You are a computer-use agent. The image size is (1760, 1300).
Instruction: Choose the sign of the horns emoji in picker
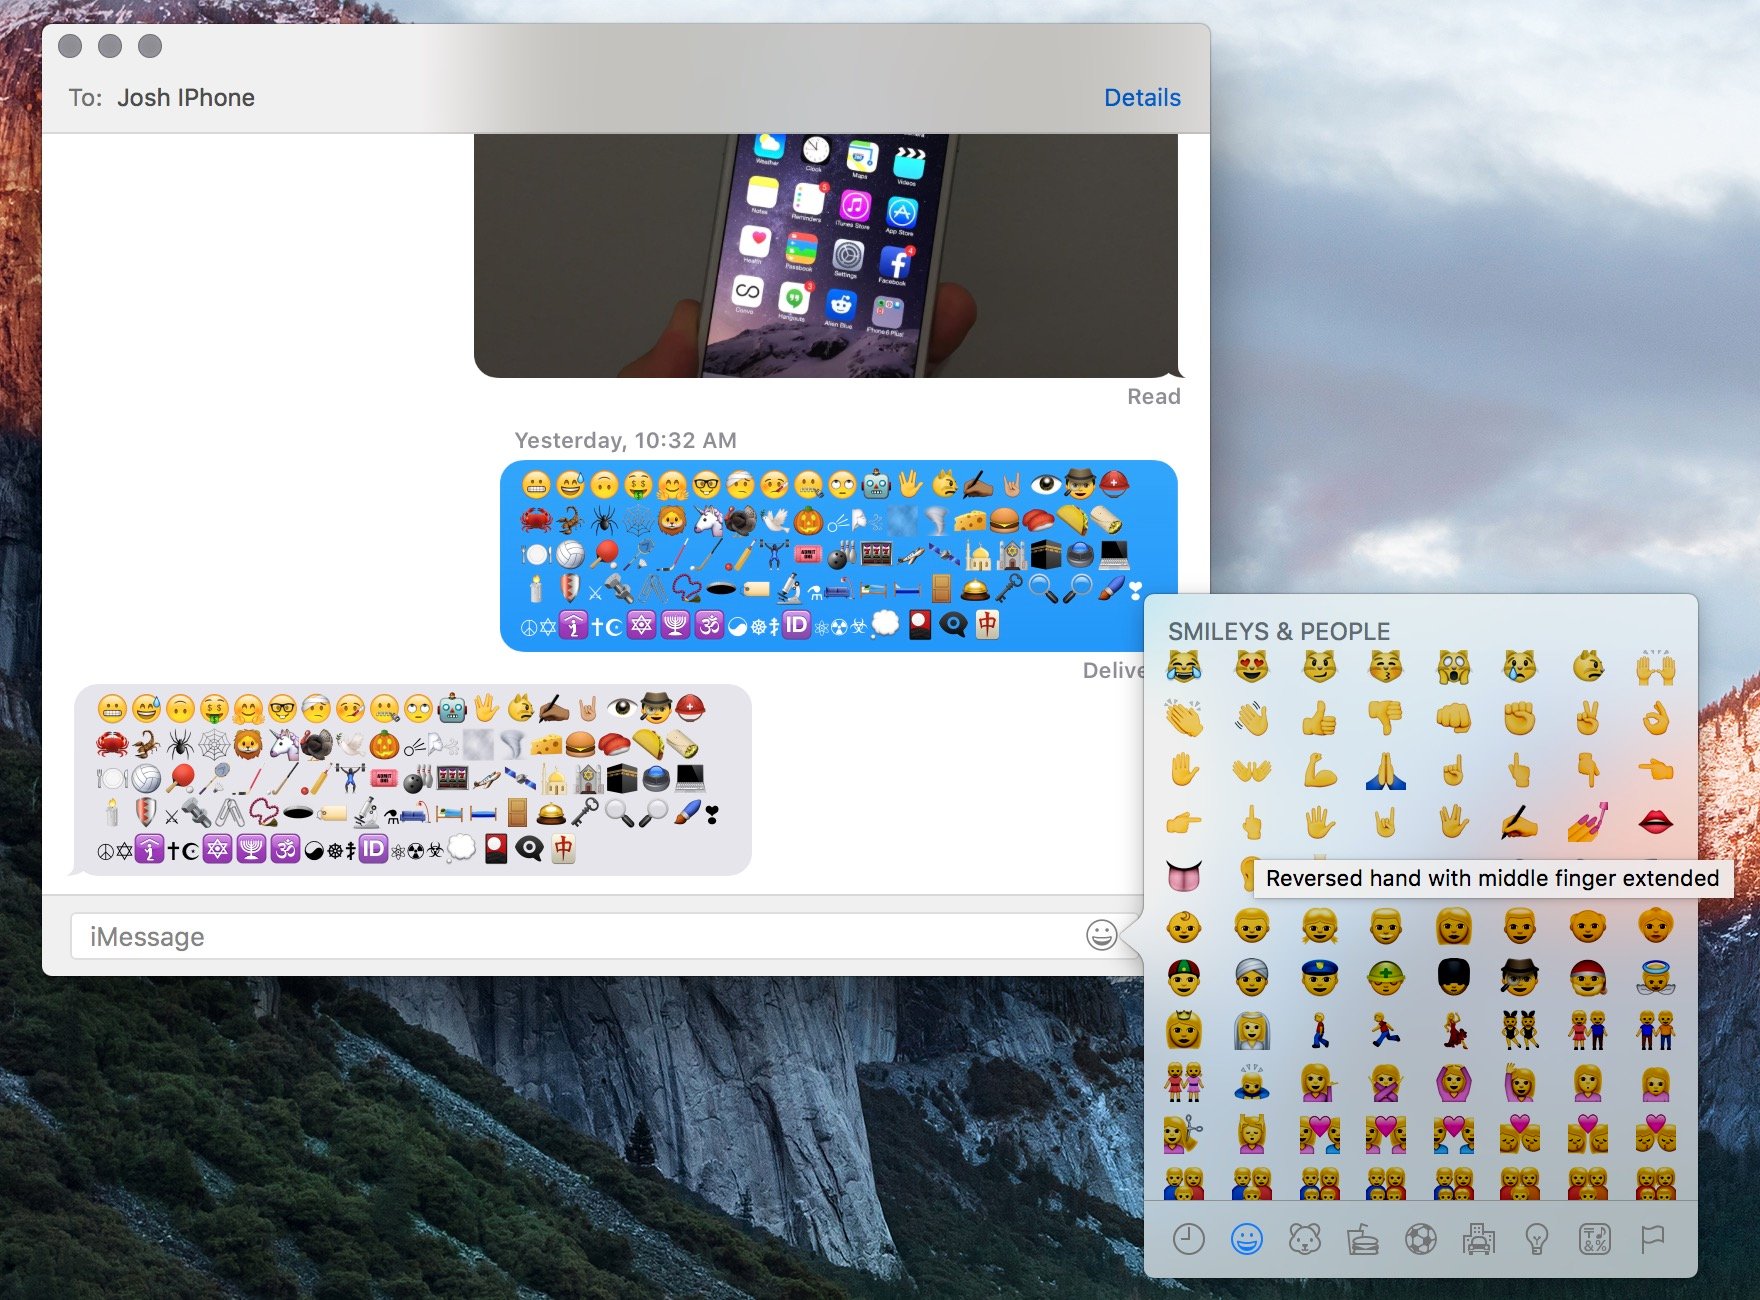(x=1386, y=822)
